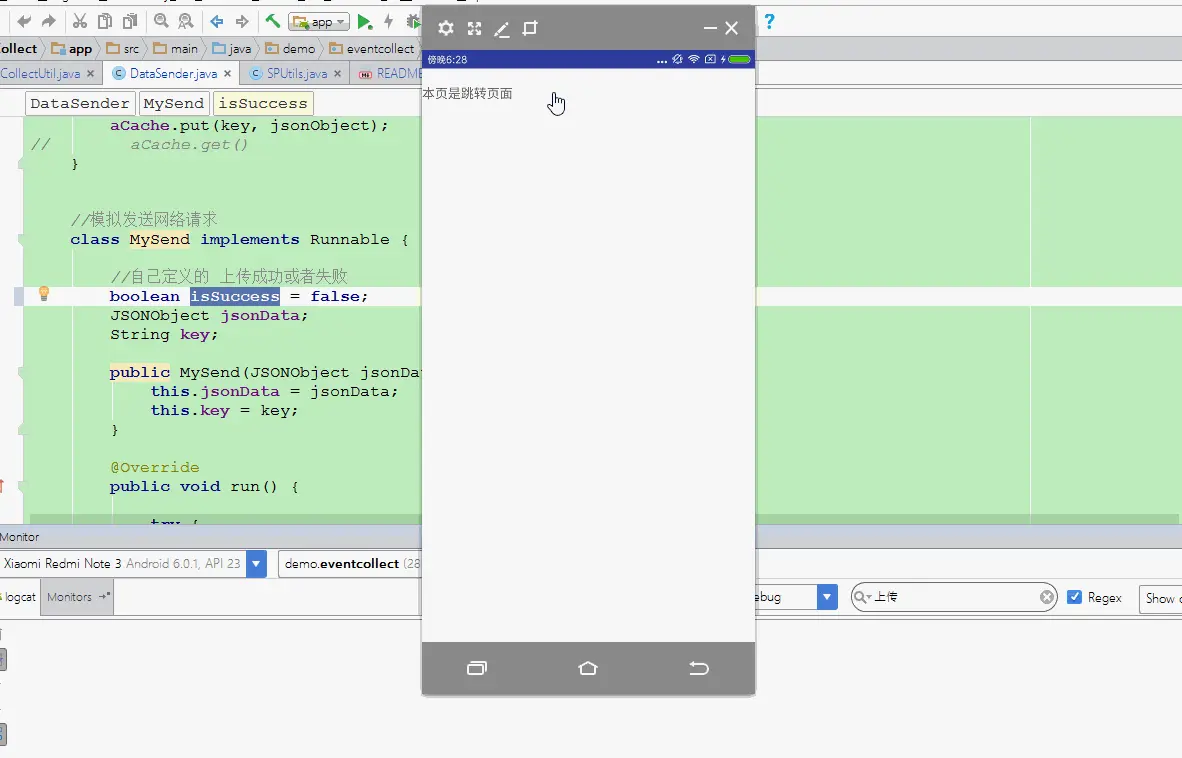
Task: Go to the java breadcrumb folder
Action: point(231,49)
